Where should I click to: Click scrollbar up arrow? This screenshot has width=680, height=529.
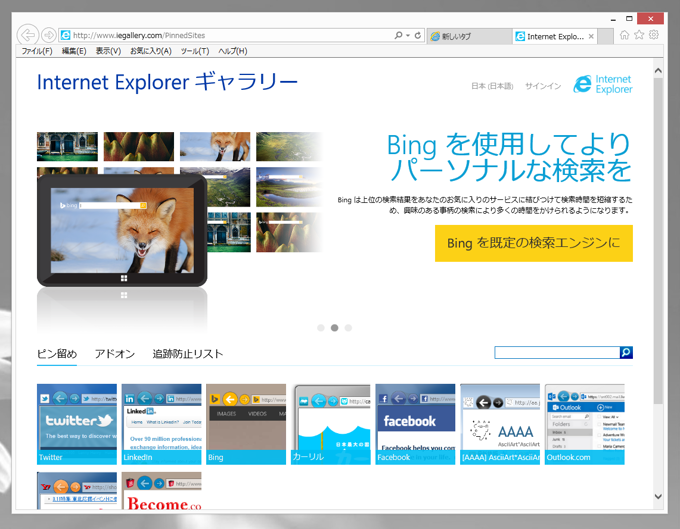(658, 71)
